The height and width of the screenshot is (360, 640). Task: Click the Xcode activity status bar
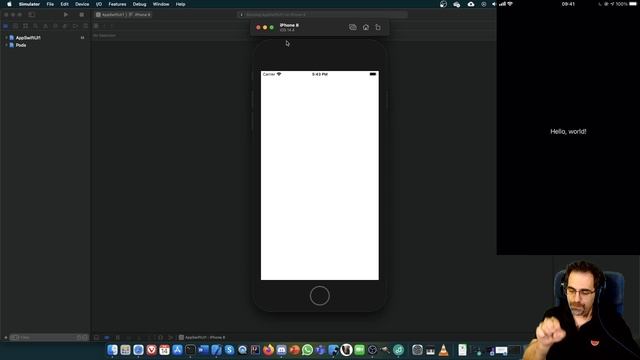click(322, 15)
